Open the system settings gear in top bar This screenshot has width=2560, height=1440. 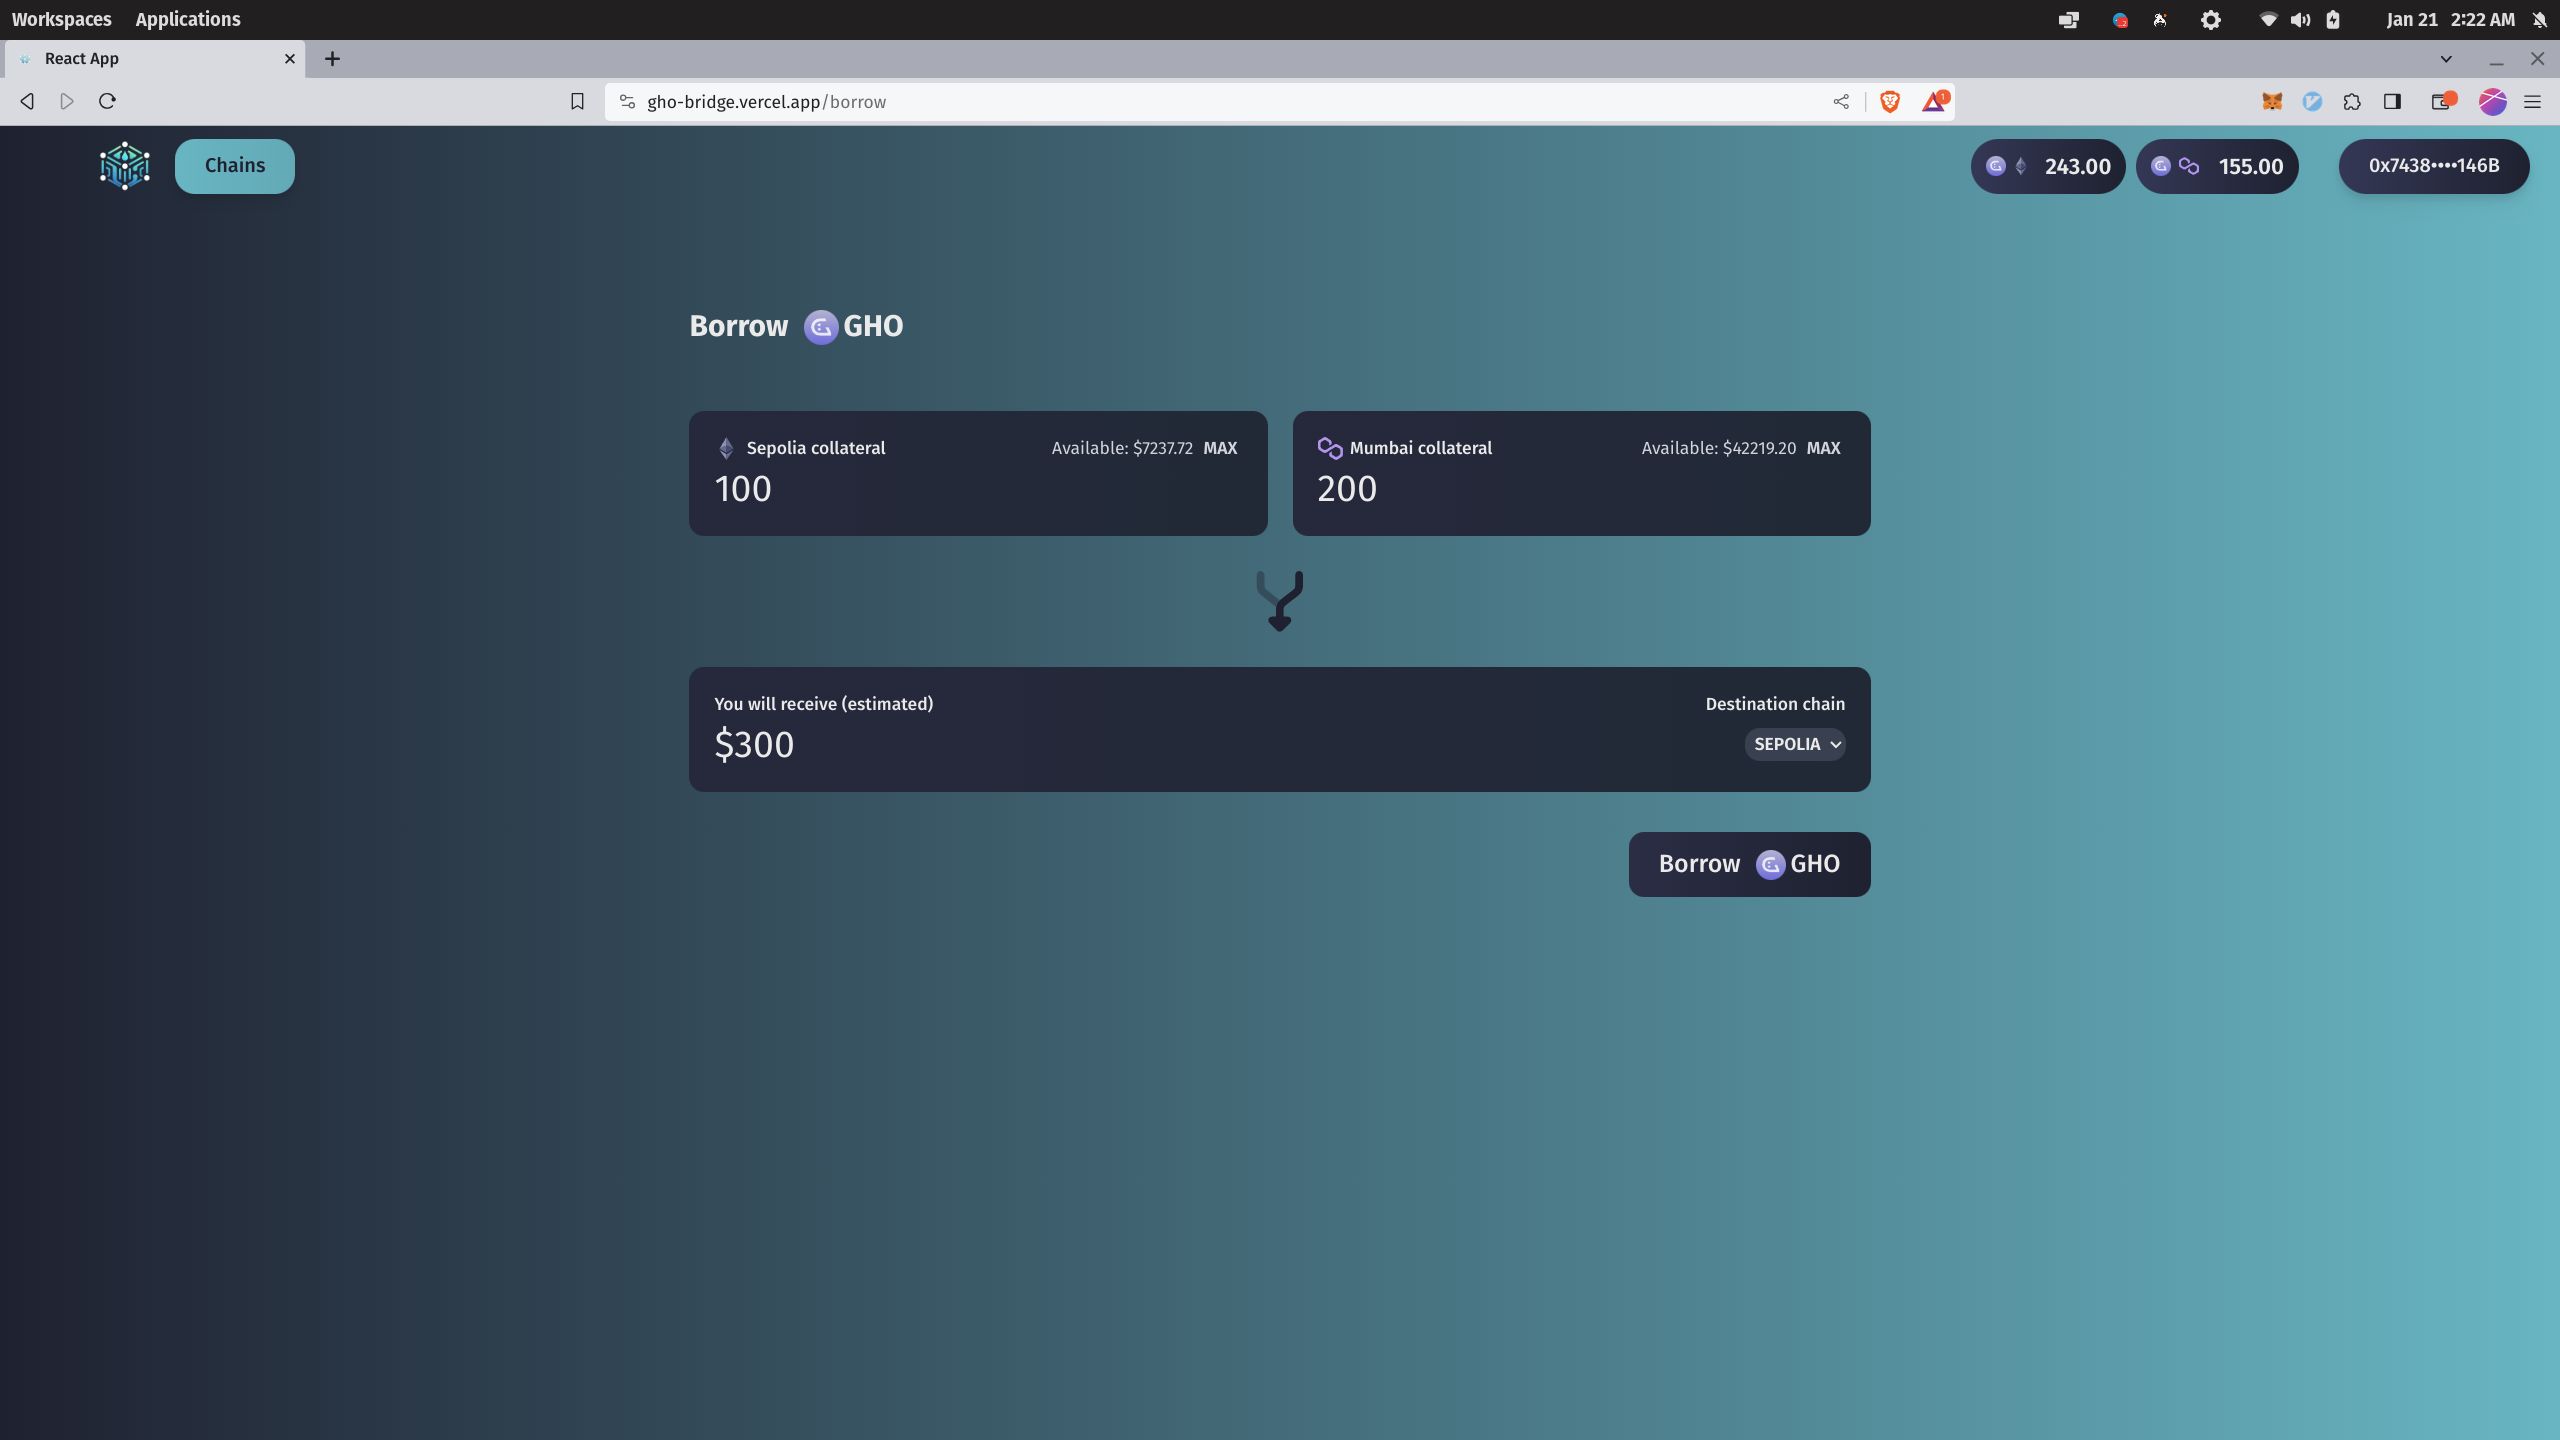[x=2211, y=20]
